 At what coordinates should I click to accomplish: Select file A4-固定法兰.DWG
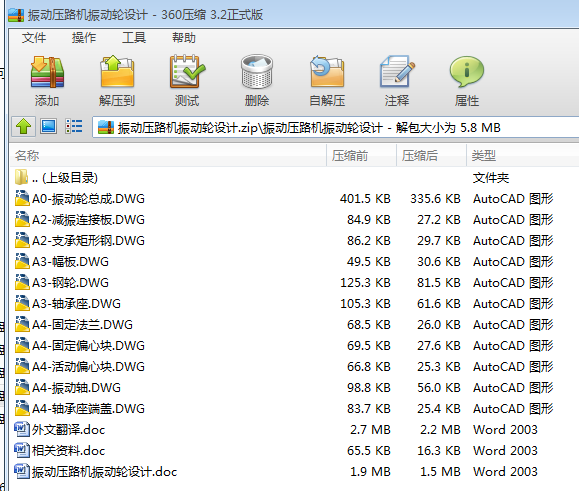tap(82, 325)
